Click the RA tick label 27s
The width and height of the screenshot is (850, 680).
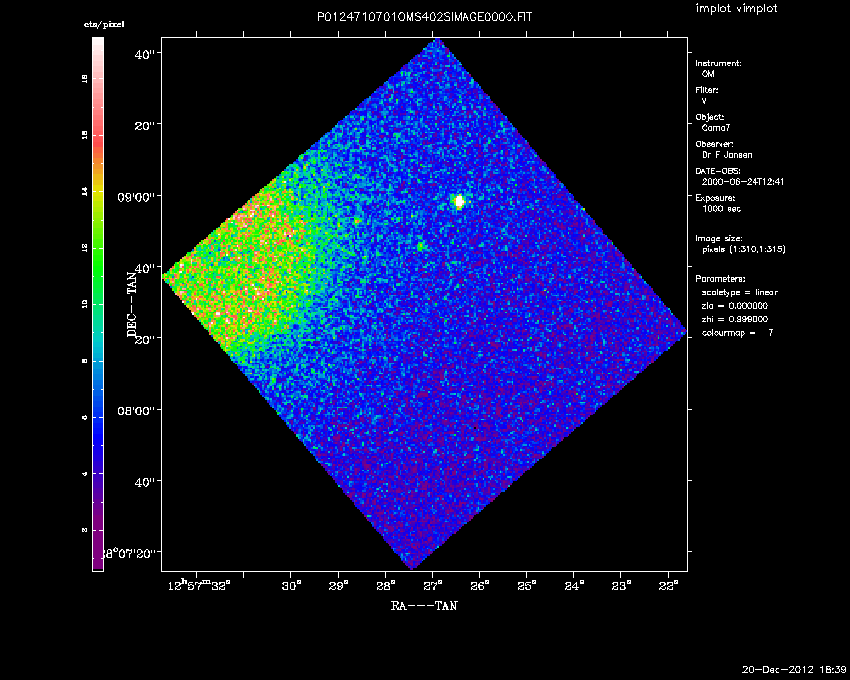(x=433, y=586)
